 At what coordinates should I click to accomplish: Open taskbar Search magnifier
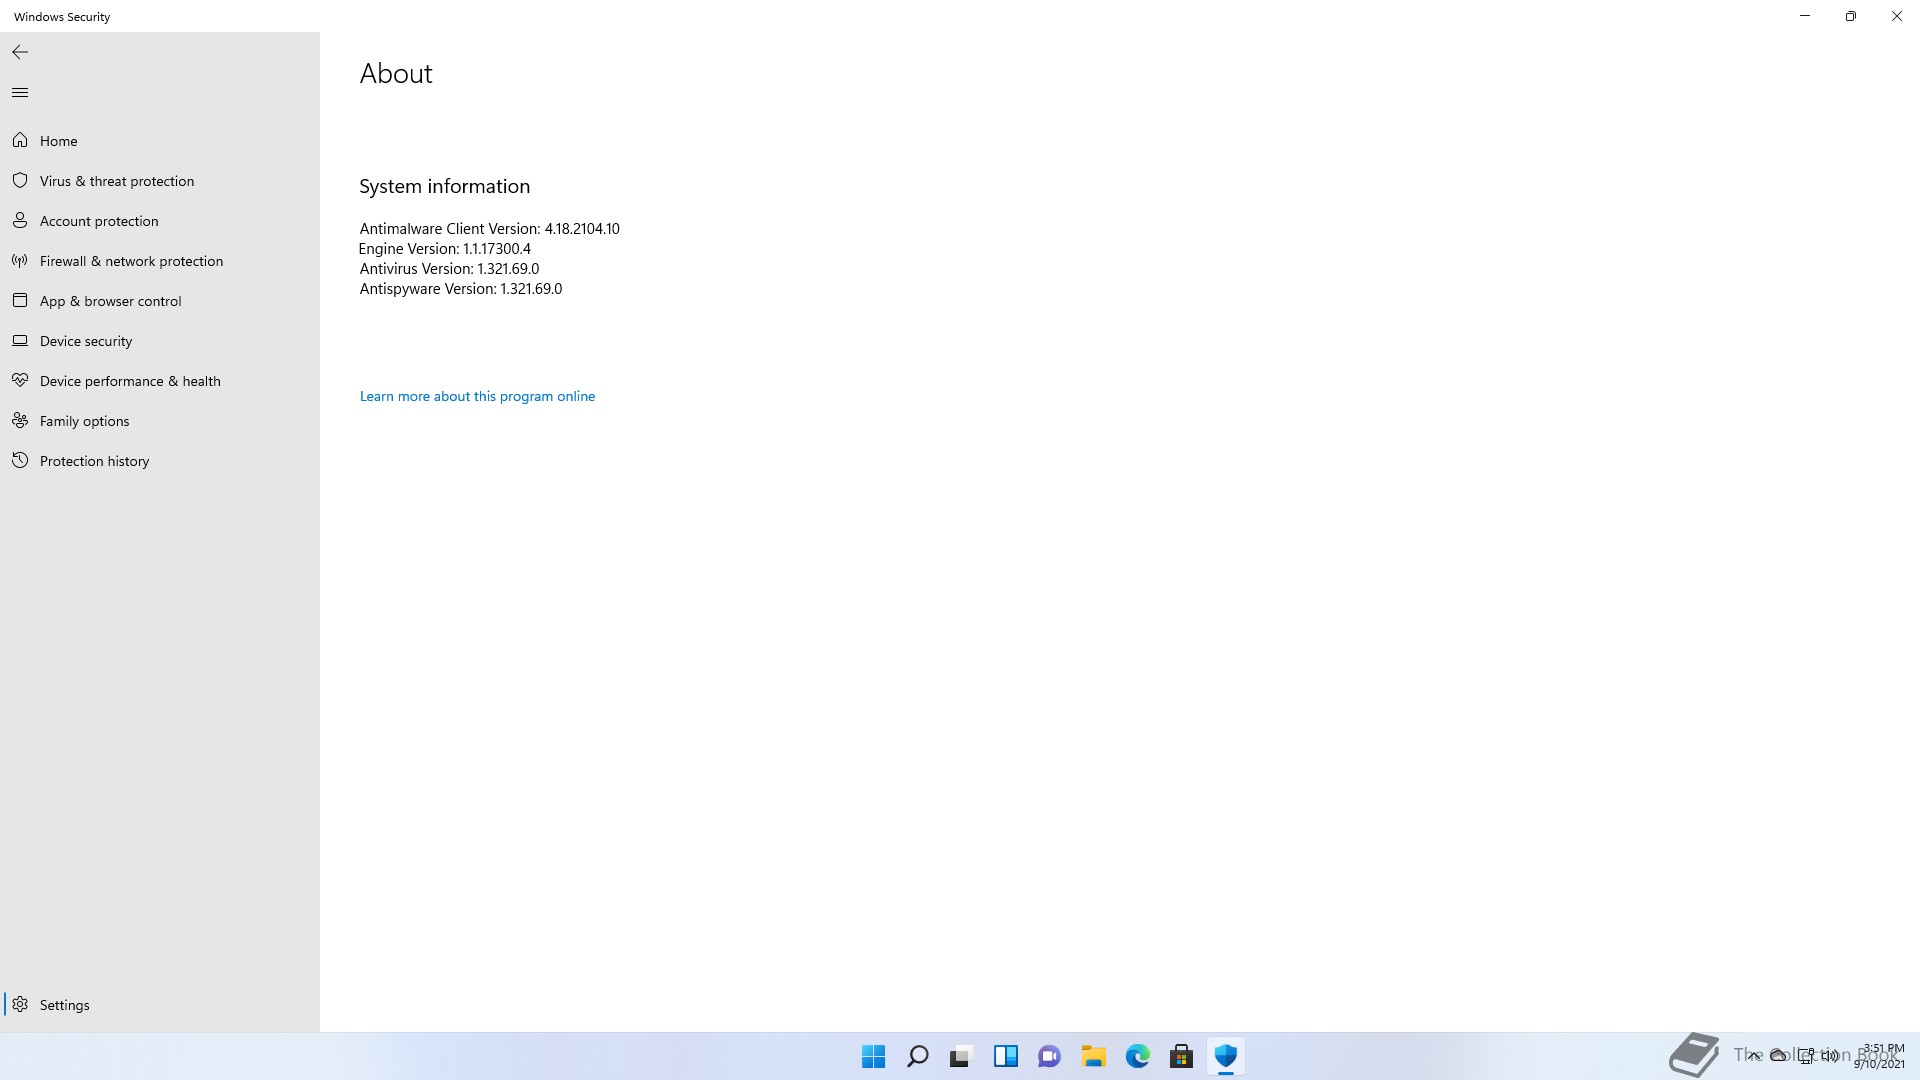[x=917, y=1056]
